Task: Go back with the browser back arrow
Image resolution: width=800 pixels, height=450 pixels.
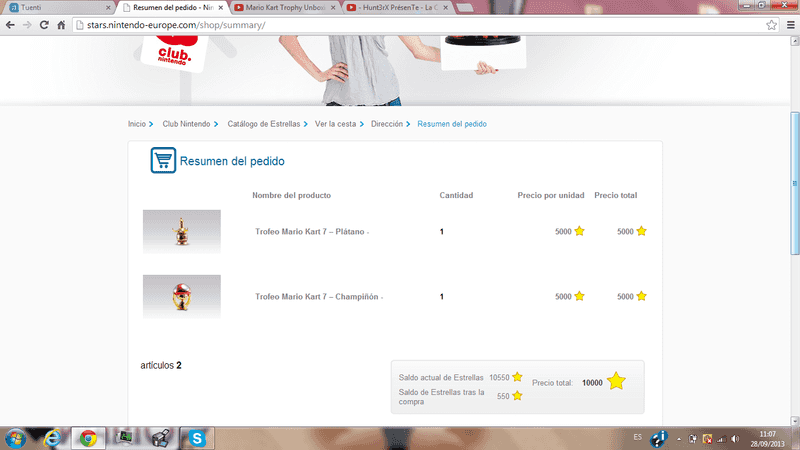Action: point(10,25)
